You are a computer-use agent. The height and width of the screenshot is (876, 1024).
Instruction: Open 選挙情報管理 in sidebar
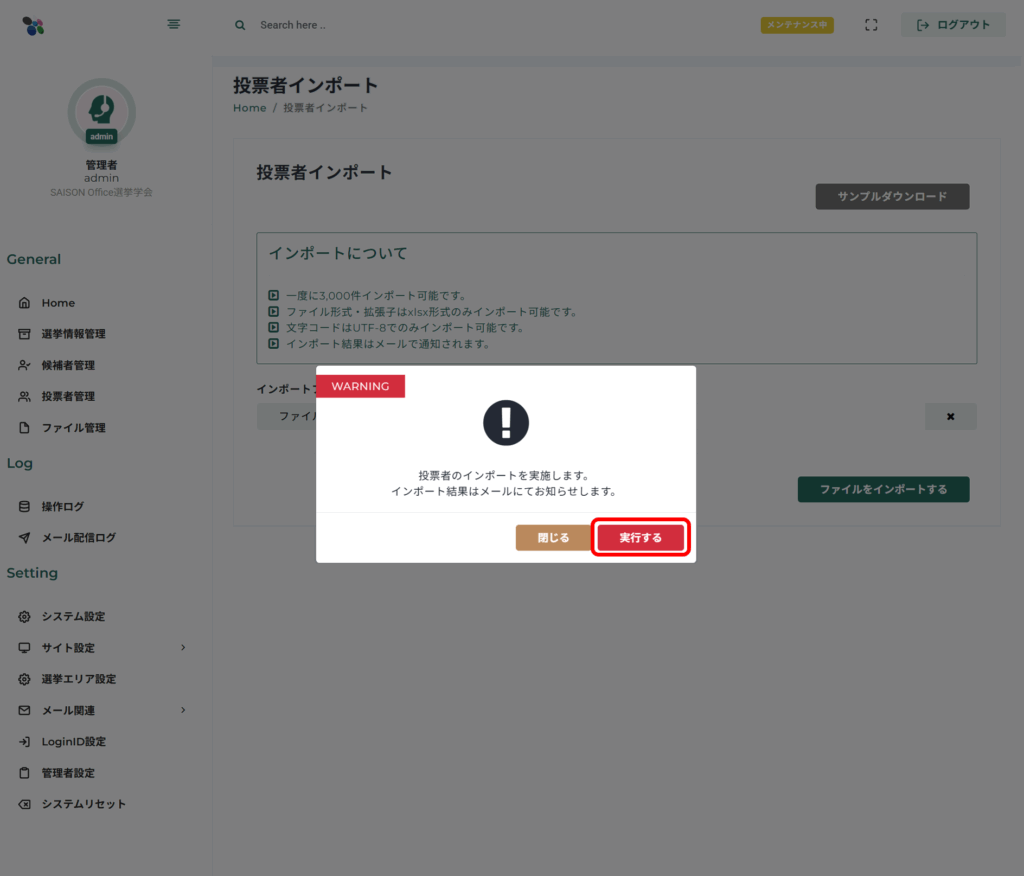pyautogui.click(x=73, y=334)
